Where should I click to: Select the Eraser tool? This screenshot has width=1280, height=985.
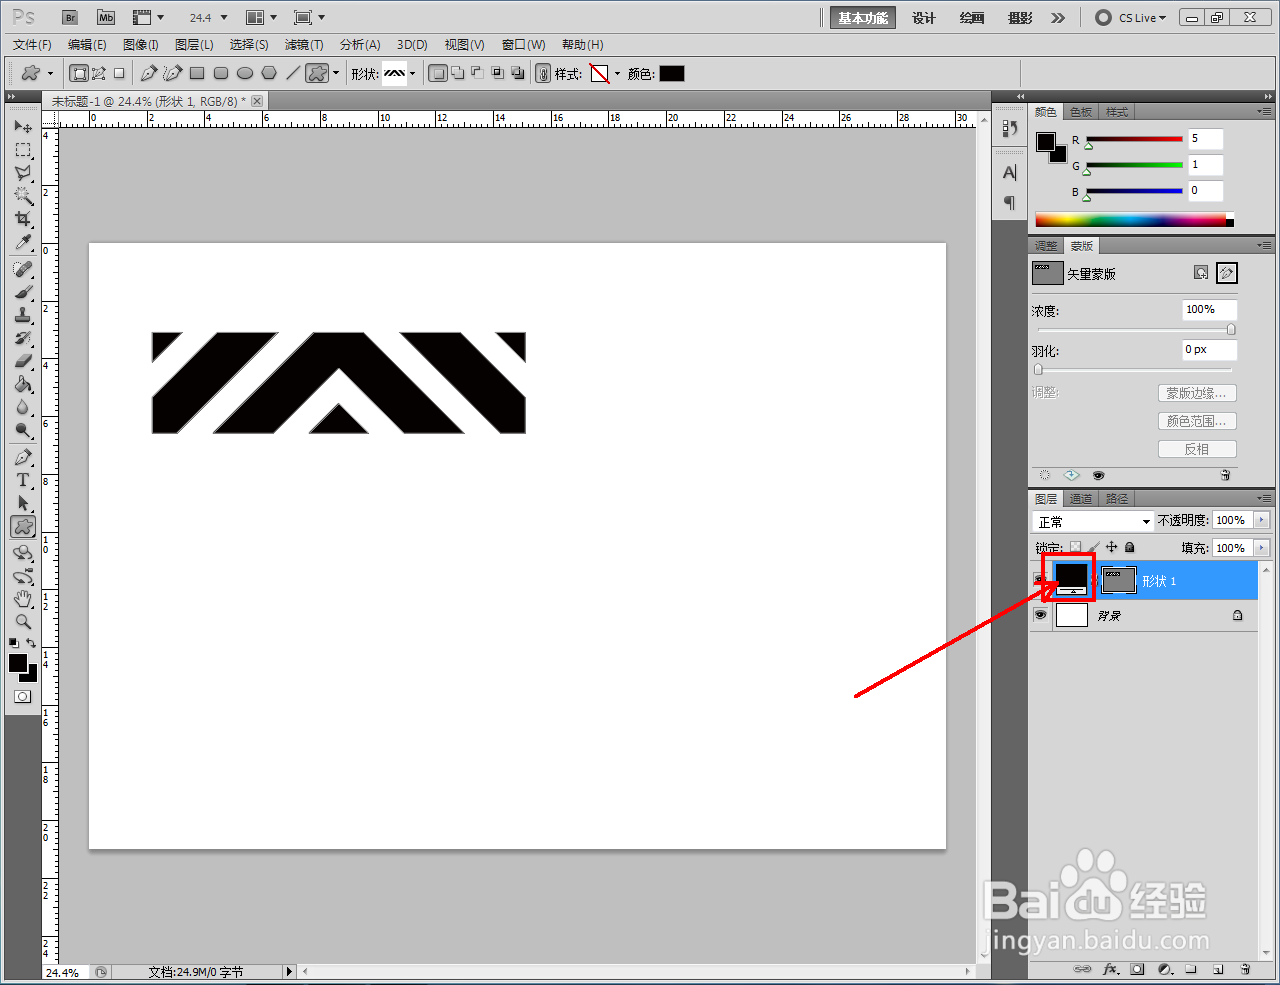[x=23, y=361]
